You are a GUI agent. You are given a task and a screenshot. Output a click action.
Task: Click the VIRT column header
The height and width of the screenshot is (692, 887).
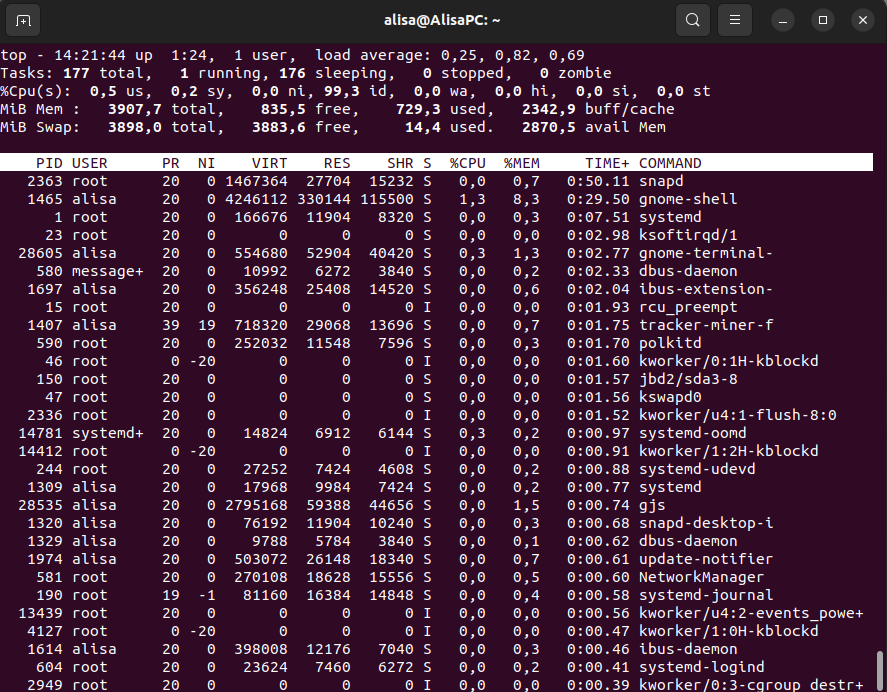point(269,163)
